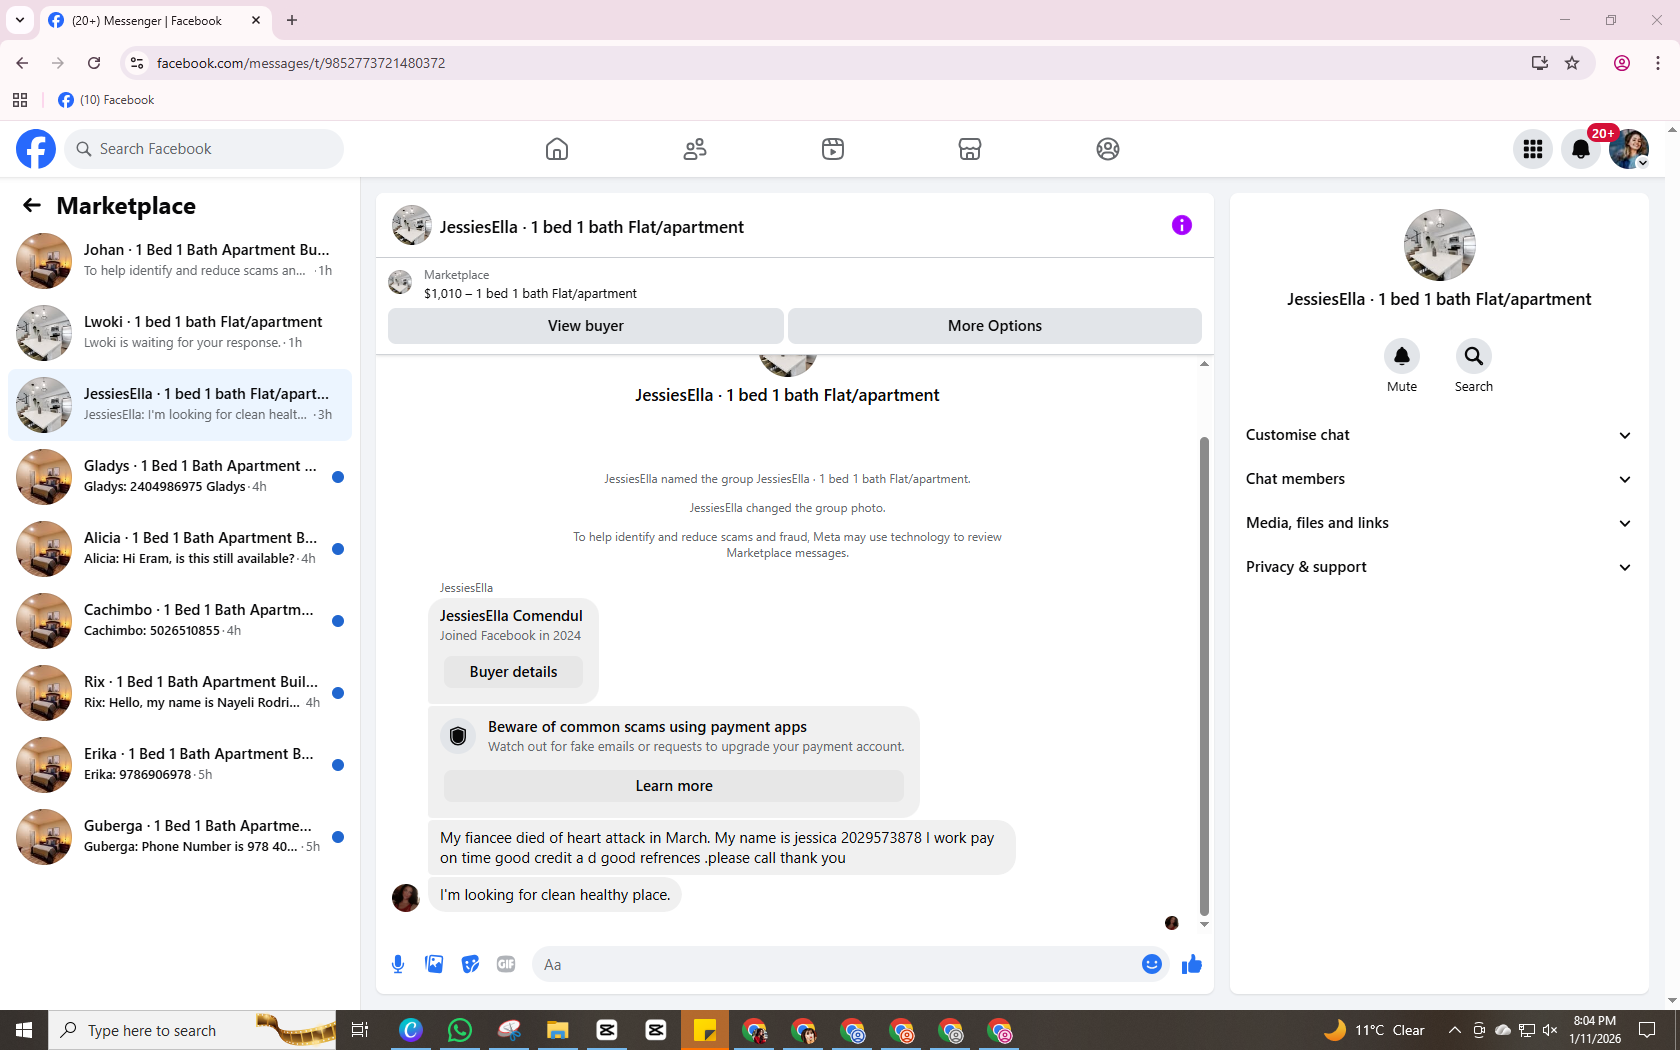Screen dimensions: 1680x1050
Task: Open the browser apps grid shortcut
Action: tap(20, 100)
